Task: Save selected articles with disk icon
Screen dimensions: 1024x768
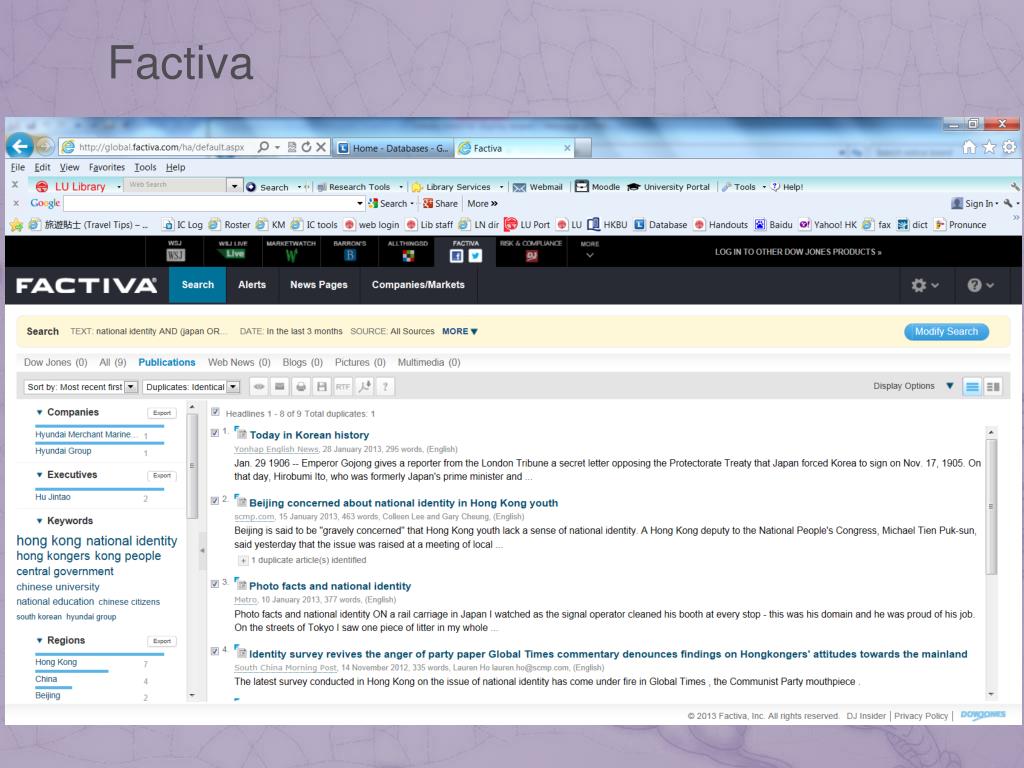Action: pos(321,387)
